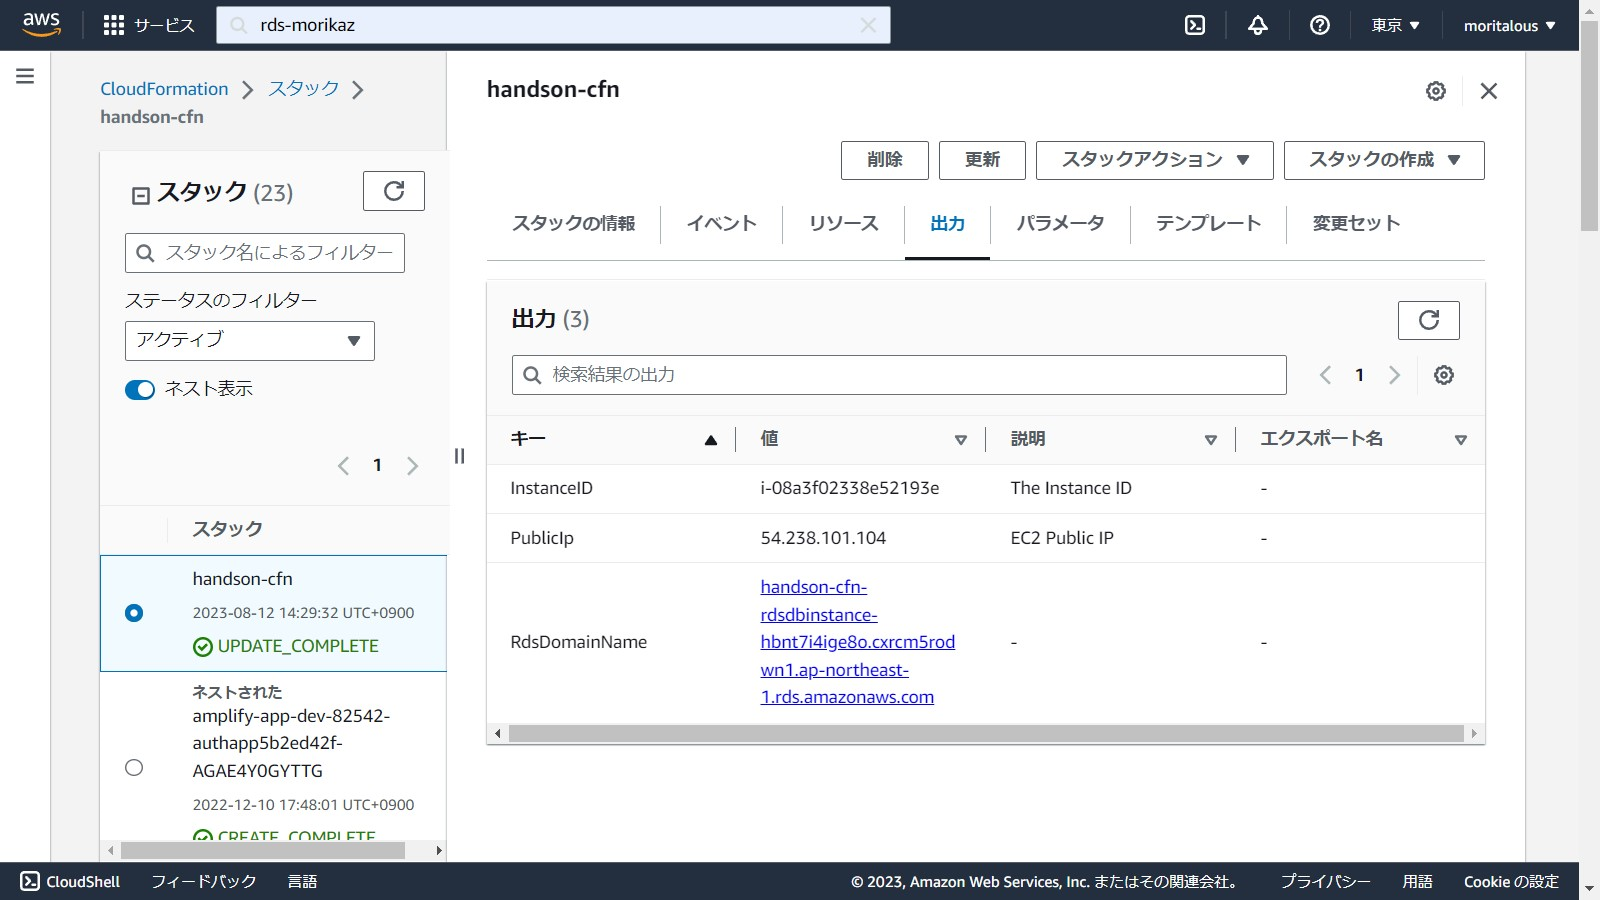Open the RdsDomainName endpoint link
The height and width of the screenshot is (900, 1600).
point(857,642)
